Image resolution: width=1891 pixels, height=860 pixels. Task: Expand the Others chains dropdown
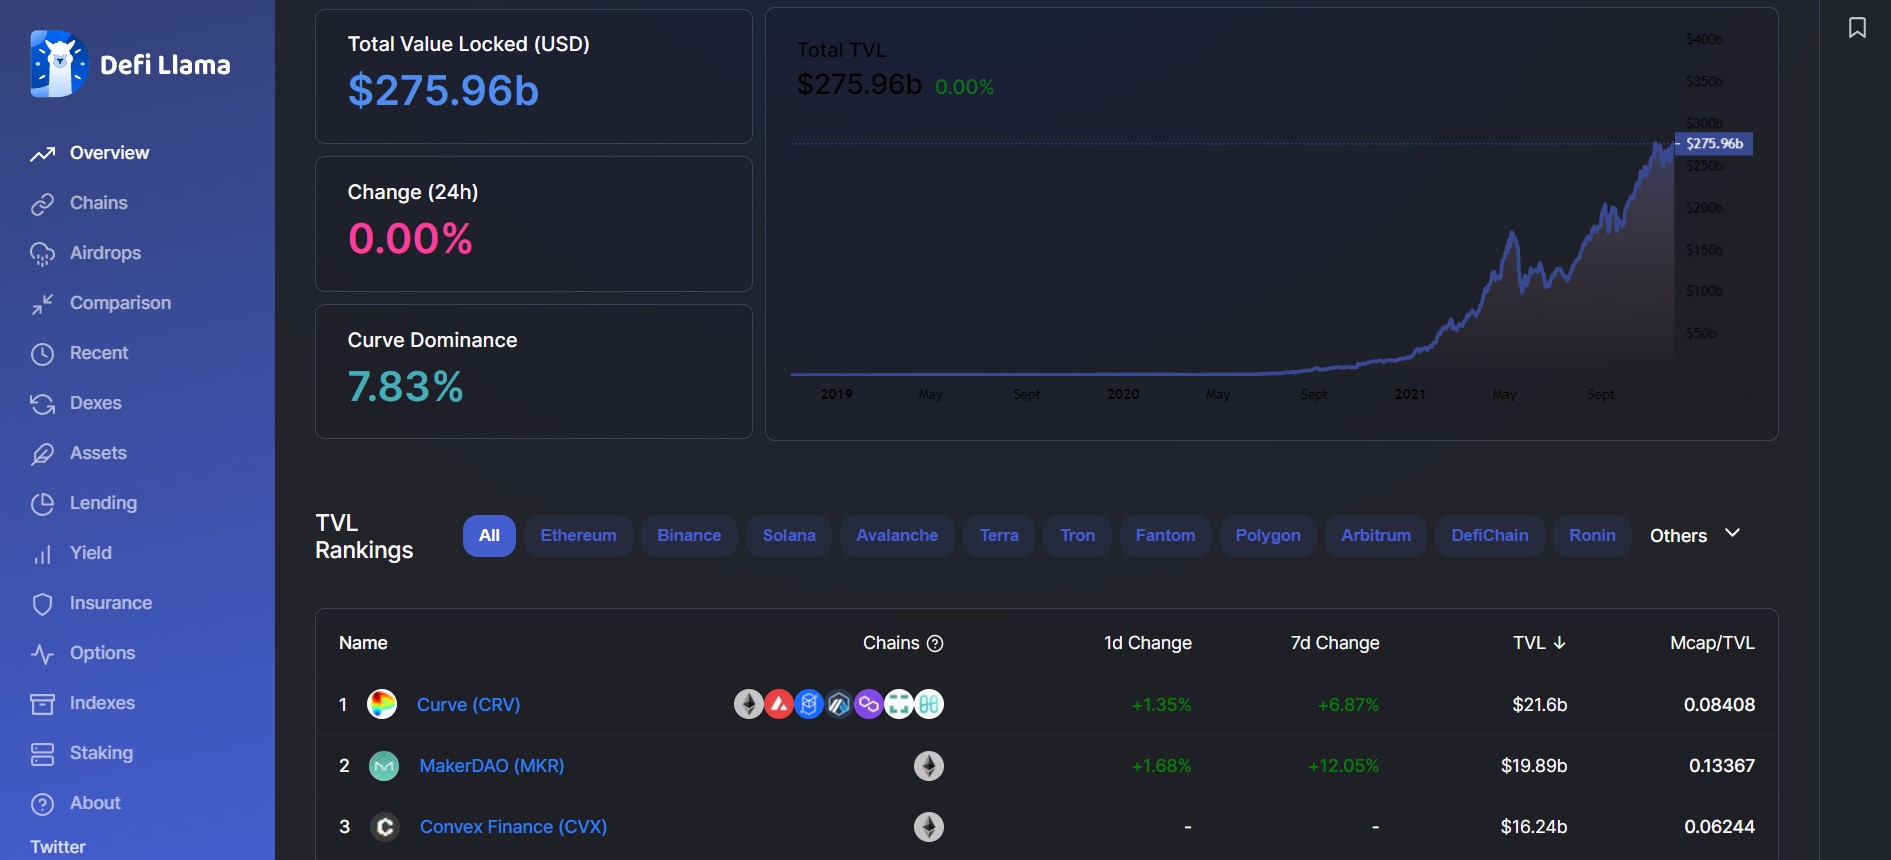pos(1695,535)
